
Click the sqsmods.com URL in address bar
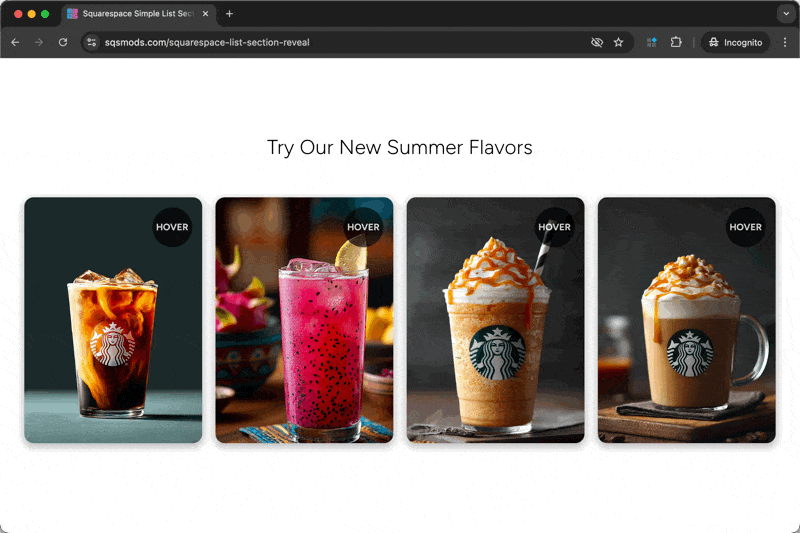(x=207, y=42)
